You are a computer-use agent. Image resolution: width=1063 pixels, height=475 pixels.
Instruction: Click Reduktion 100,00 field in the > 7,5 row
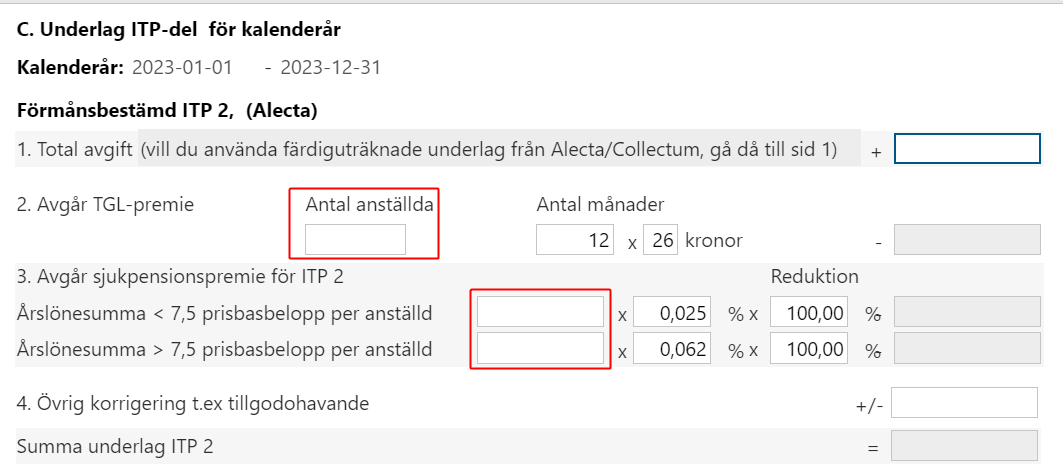tap(809, 348)
